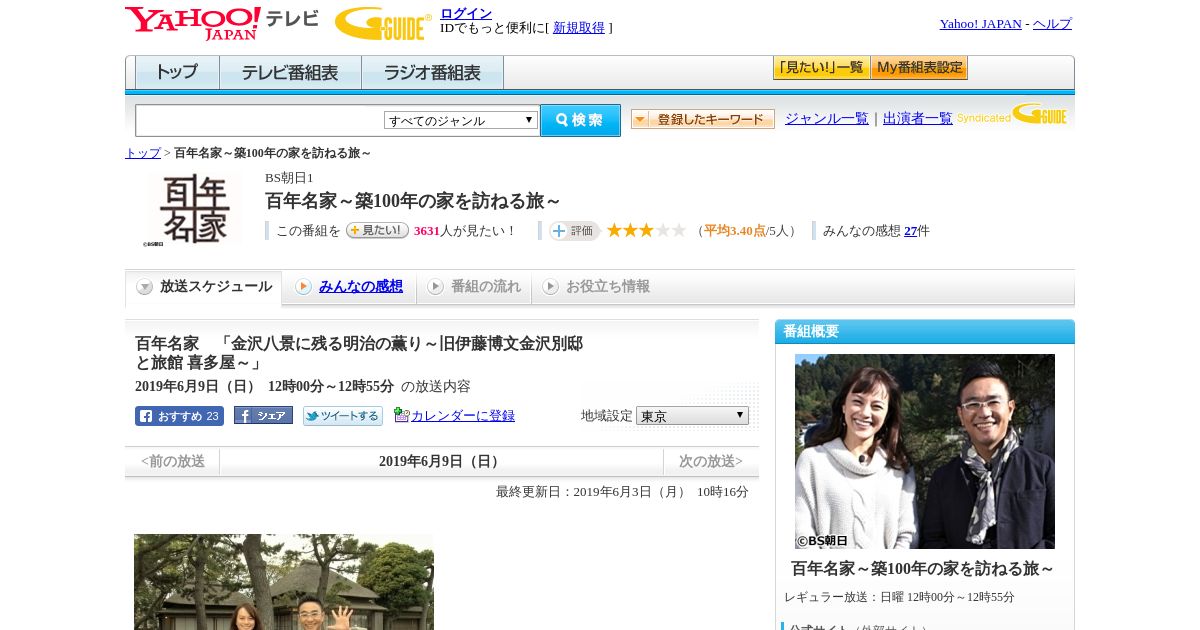Click the ログイン link
The image size is (1200, 630).
pyautogui.click(x=466, y=13)
